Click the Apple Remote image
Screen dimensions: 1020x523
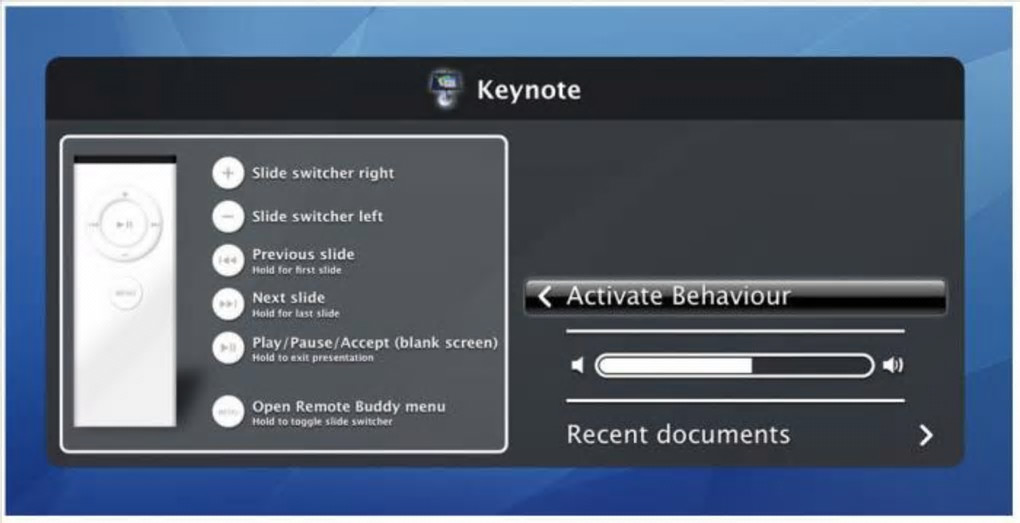pos(125,291)
